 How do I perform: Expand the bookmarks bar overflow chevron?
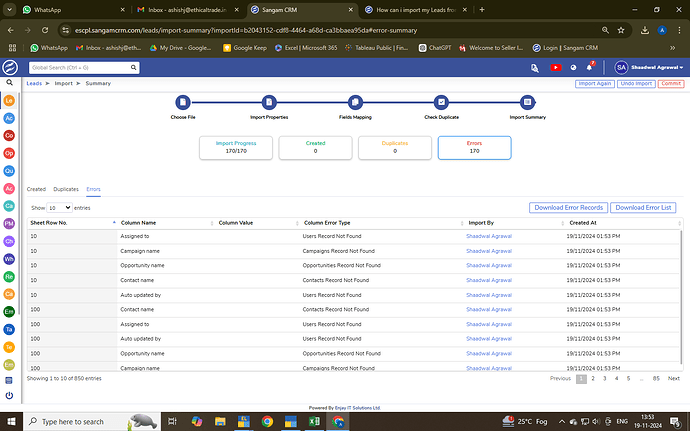click(672, 48)
